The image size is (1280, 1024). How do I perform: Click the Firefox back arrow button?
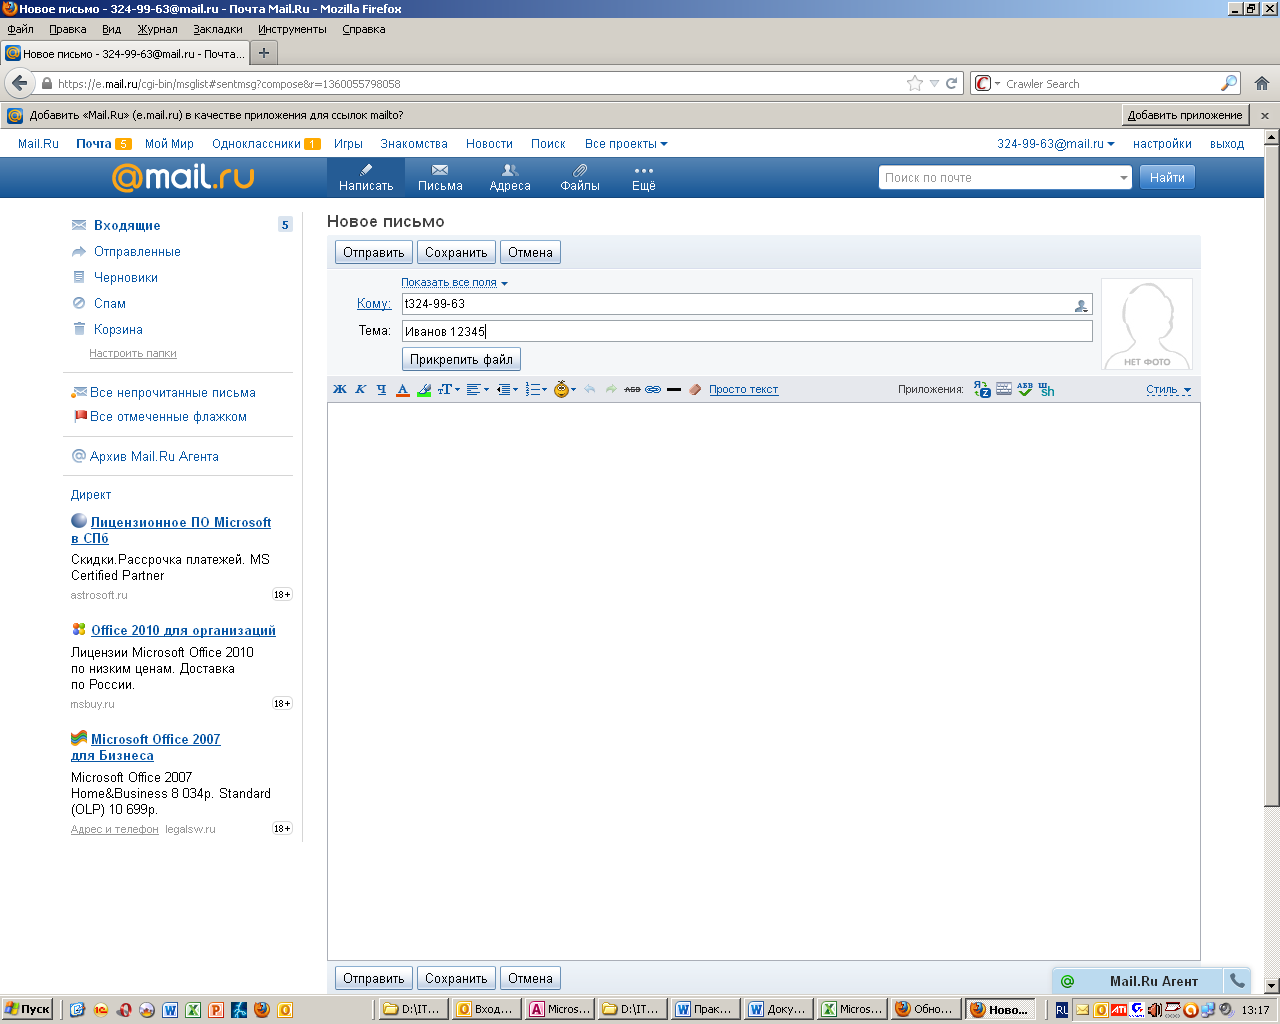coord(19,83)
